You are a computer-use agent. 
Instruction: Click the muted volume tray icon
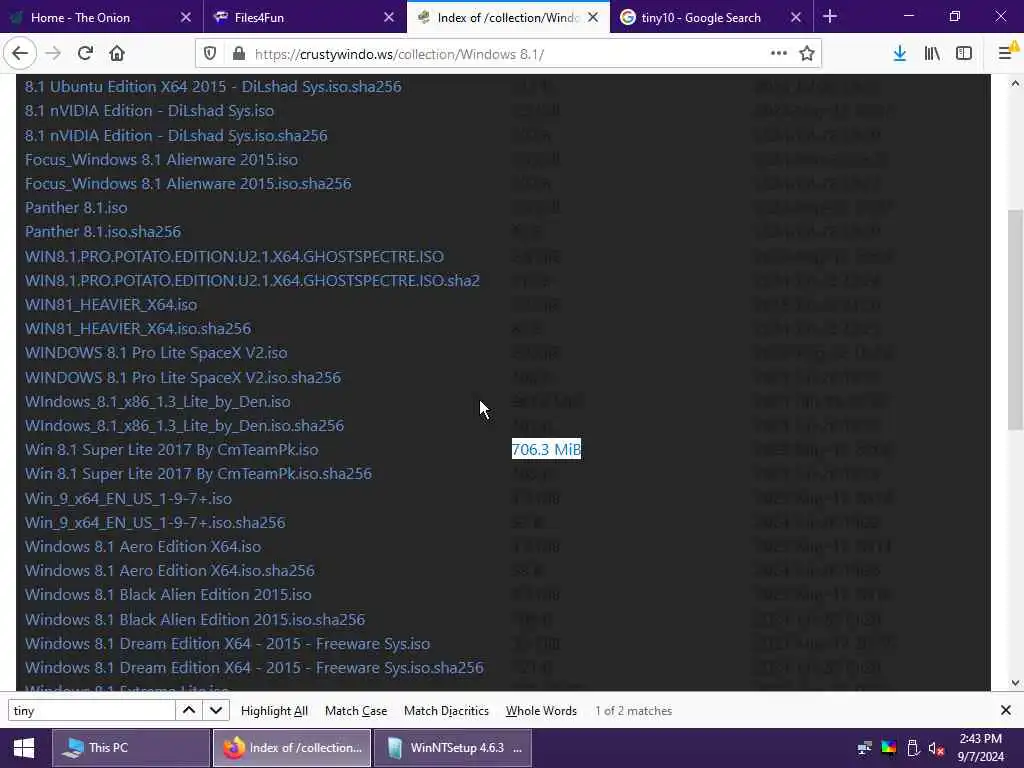tap(936, 748)
